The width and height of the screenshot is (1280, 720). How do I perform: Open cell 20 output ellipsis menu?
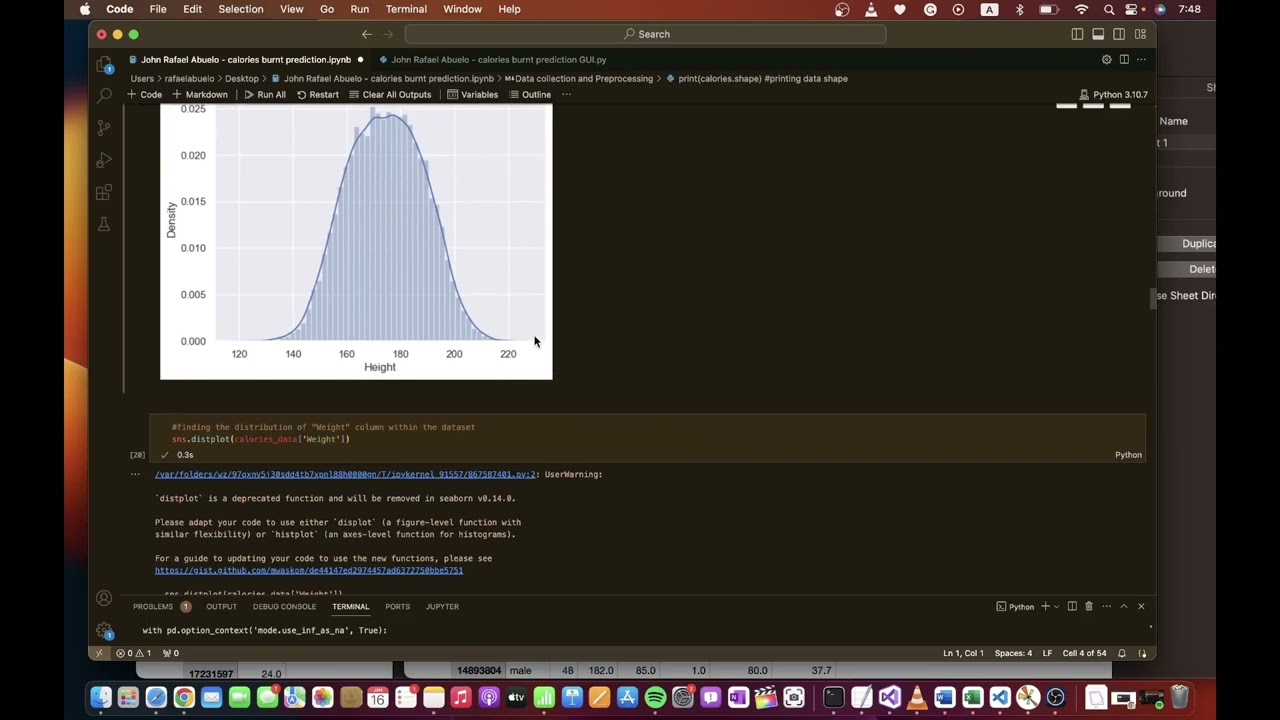tap(135, 474)
